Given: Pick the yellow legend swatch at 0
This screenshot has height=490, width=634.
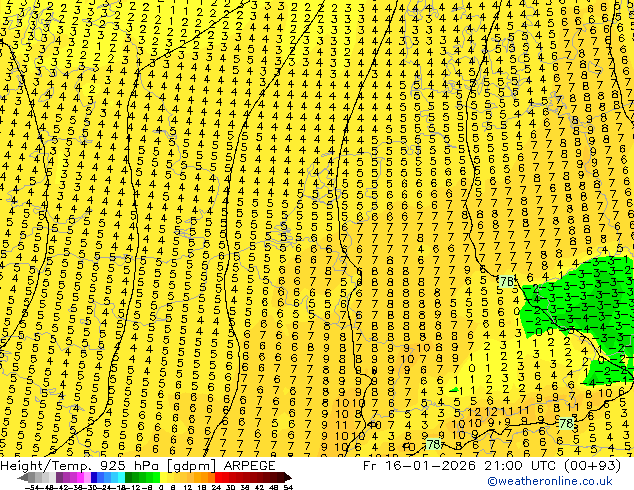Looking at the screenshot, I should tap(163, 477).
